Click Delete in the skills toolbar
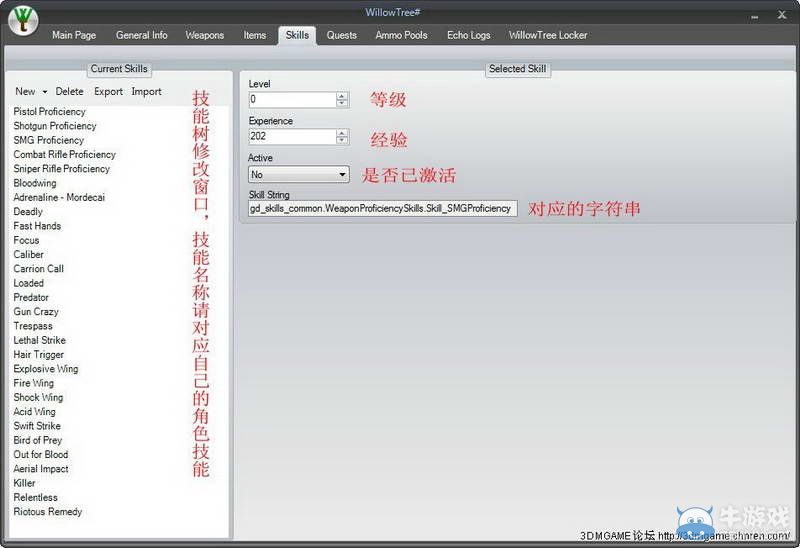Image resolution: width=800 pixels, height=548 pixels. tap(69, 91)
